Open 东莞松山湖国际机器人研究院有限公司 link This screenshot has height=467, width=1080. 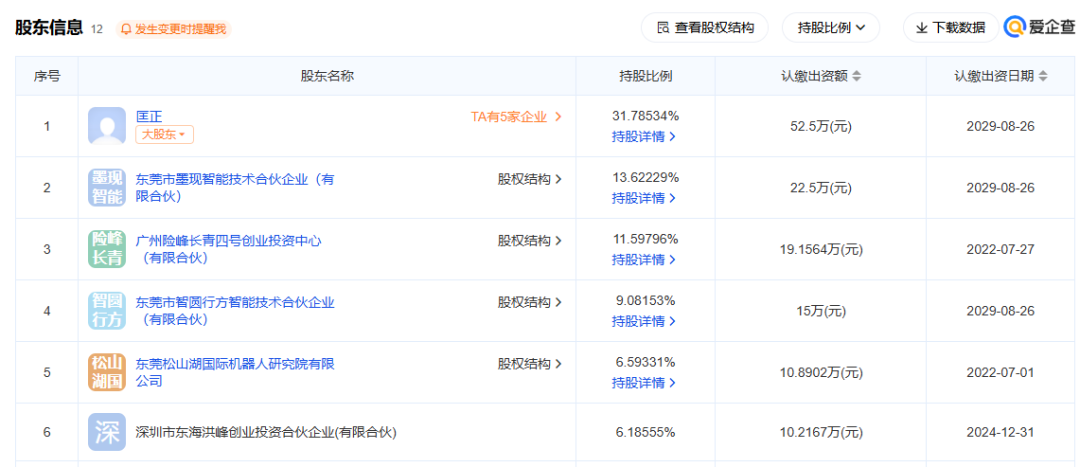pyautogui.click(x=235, y=372)
